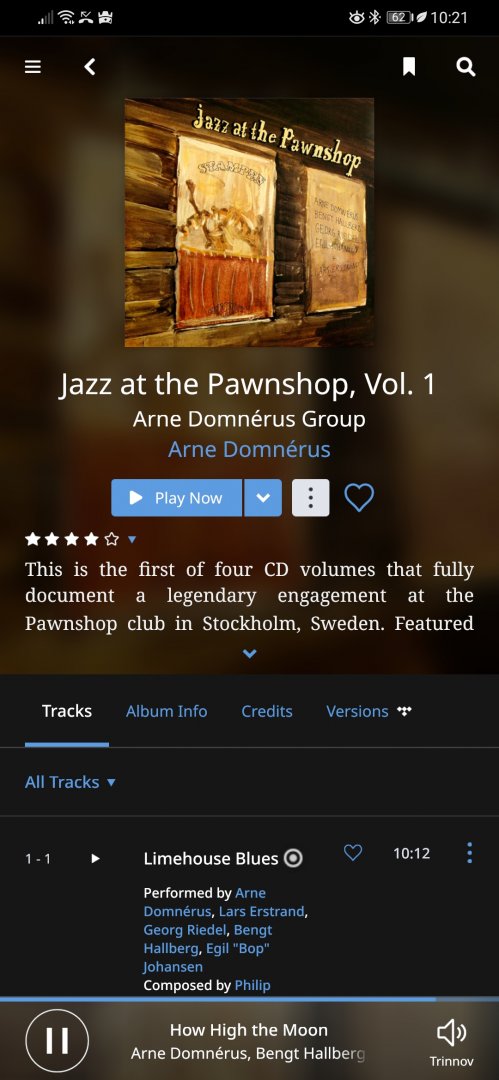The image size is (499, 1080).
Task: Tap the bookmark icon
Action: pyautogui.click(x=409, y=67)
